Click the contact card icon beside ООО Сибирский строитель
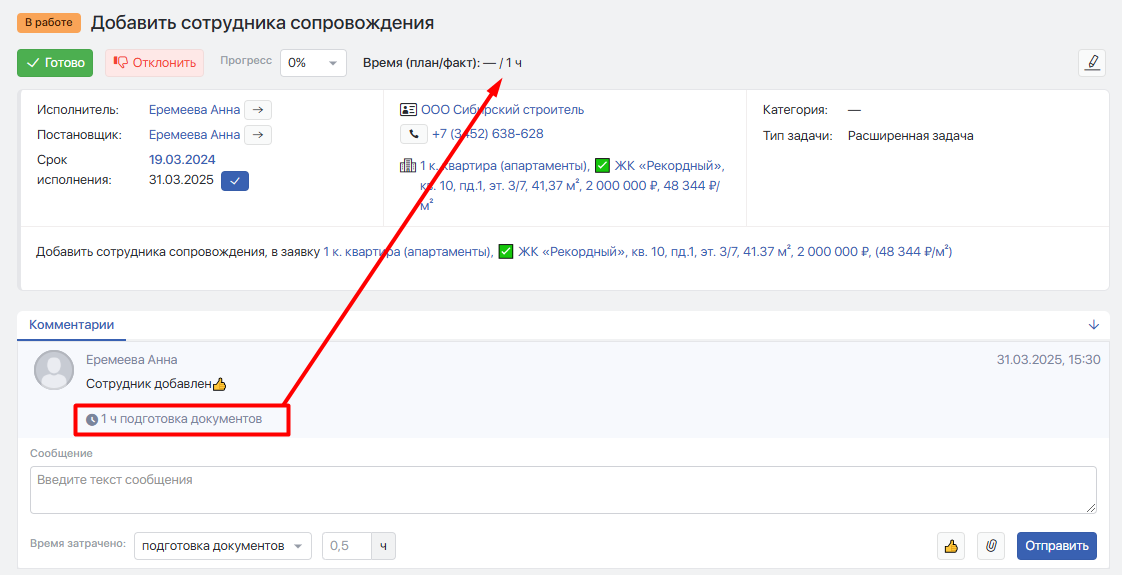Screen dimensions: 1122x575 coord(408,110)
